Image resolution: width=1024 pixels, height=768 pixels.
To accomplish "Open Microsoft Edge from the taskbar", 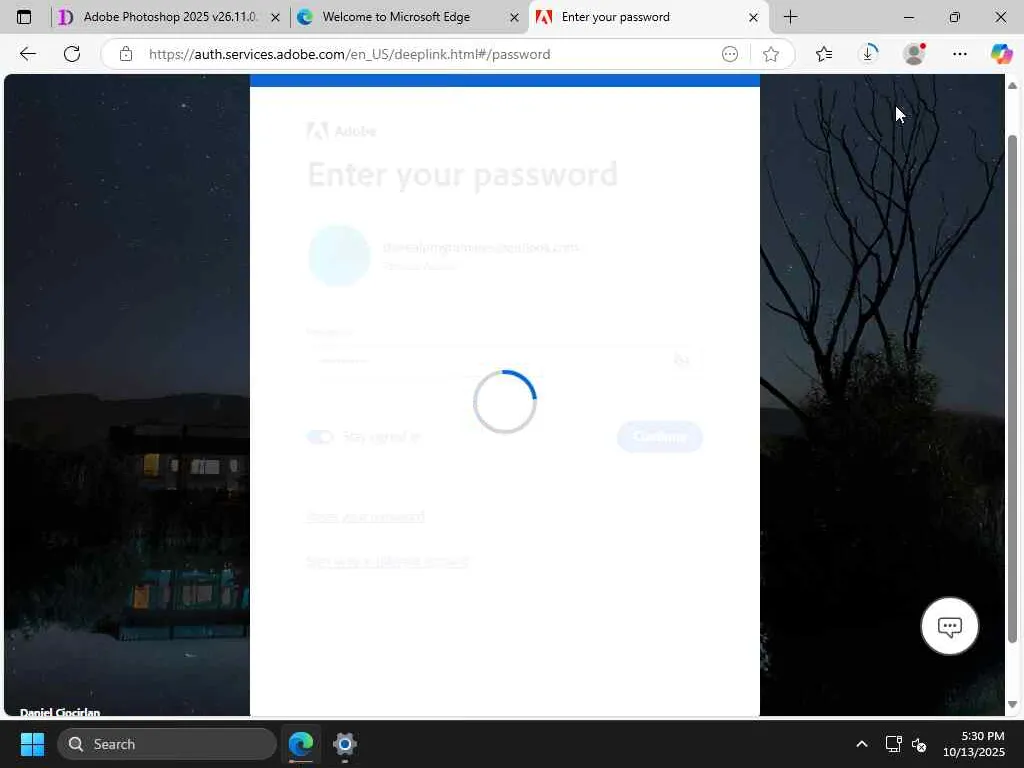I will coord(301,744).
